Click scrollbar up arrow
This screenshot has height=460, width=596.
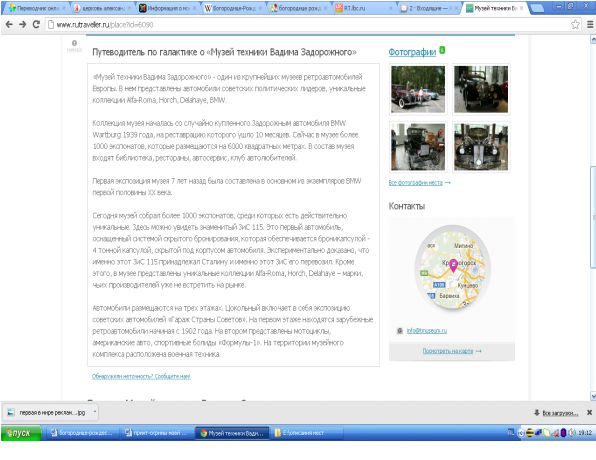(x=593, y=40)
